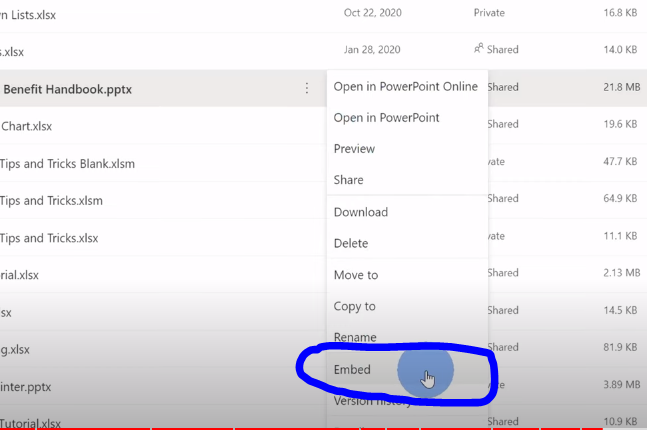Open the Tips and Tricks.xlsx file
Viewport: 647px width, 430px height.
pyautogui.click(x=49, y=238)
